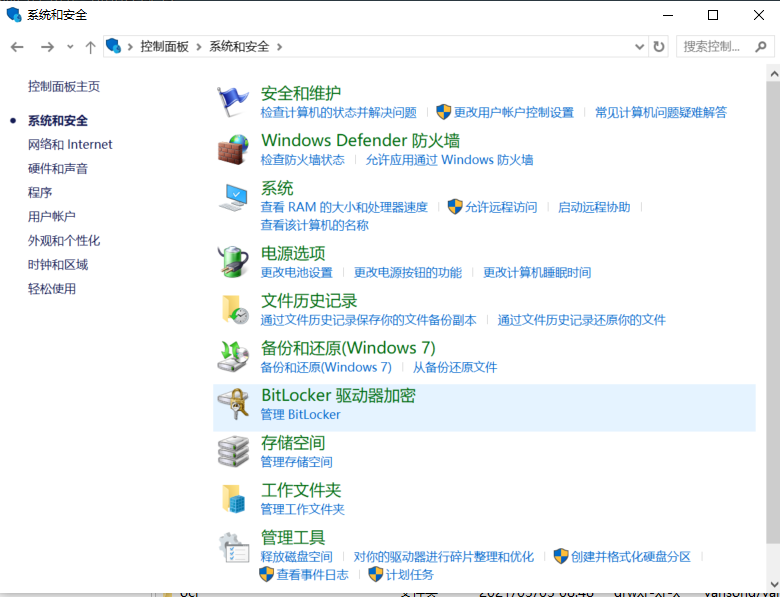Expand the address bar history dropdown
Viewport: 780px width, 597px height.
click(640, 47)
